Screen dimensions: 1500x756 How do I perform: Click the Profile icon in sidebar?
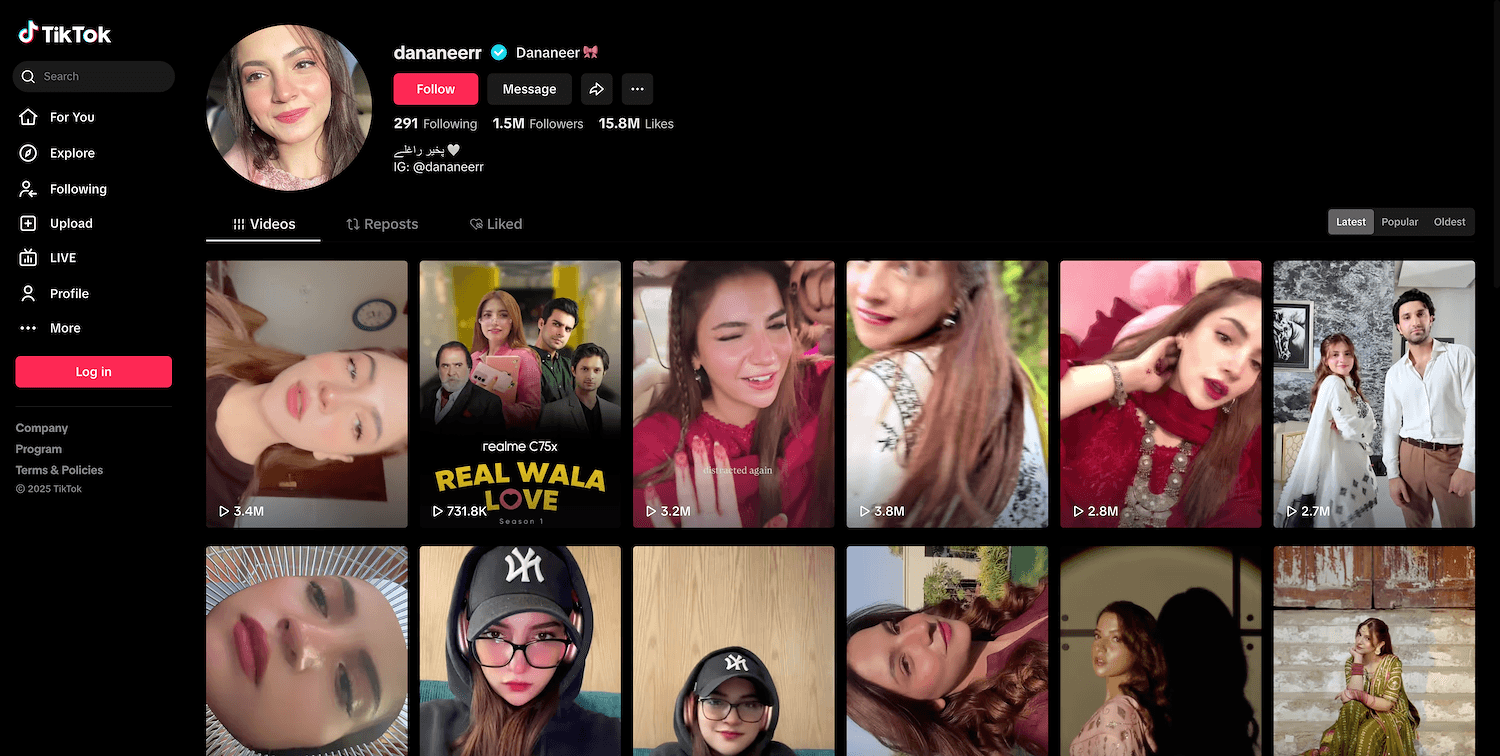[29, 293]
